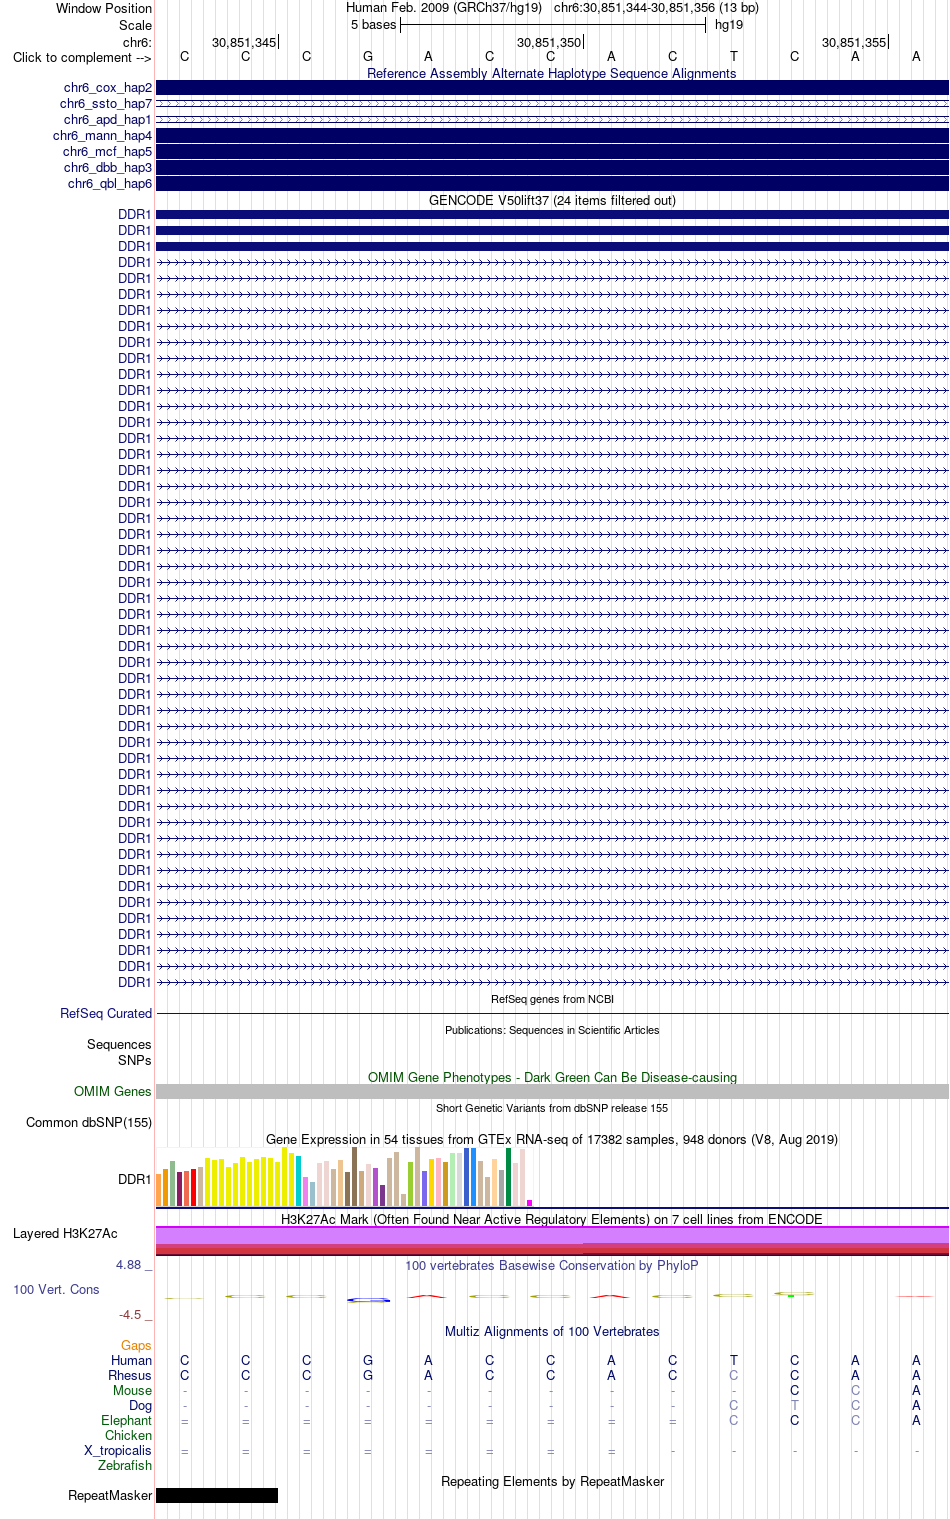Select the X_tropicalis species row label
950x1519 pixels.
[x=118, y=1450]
